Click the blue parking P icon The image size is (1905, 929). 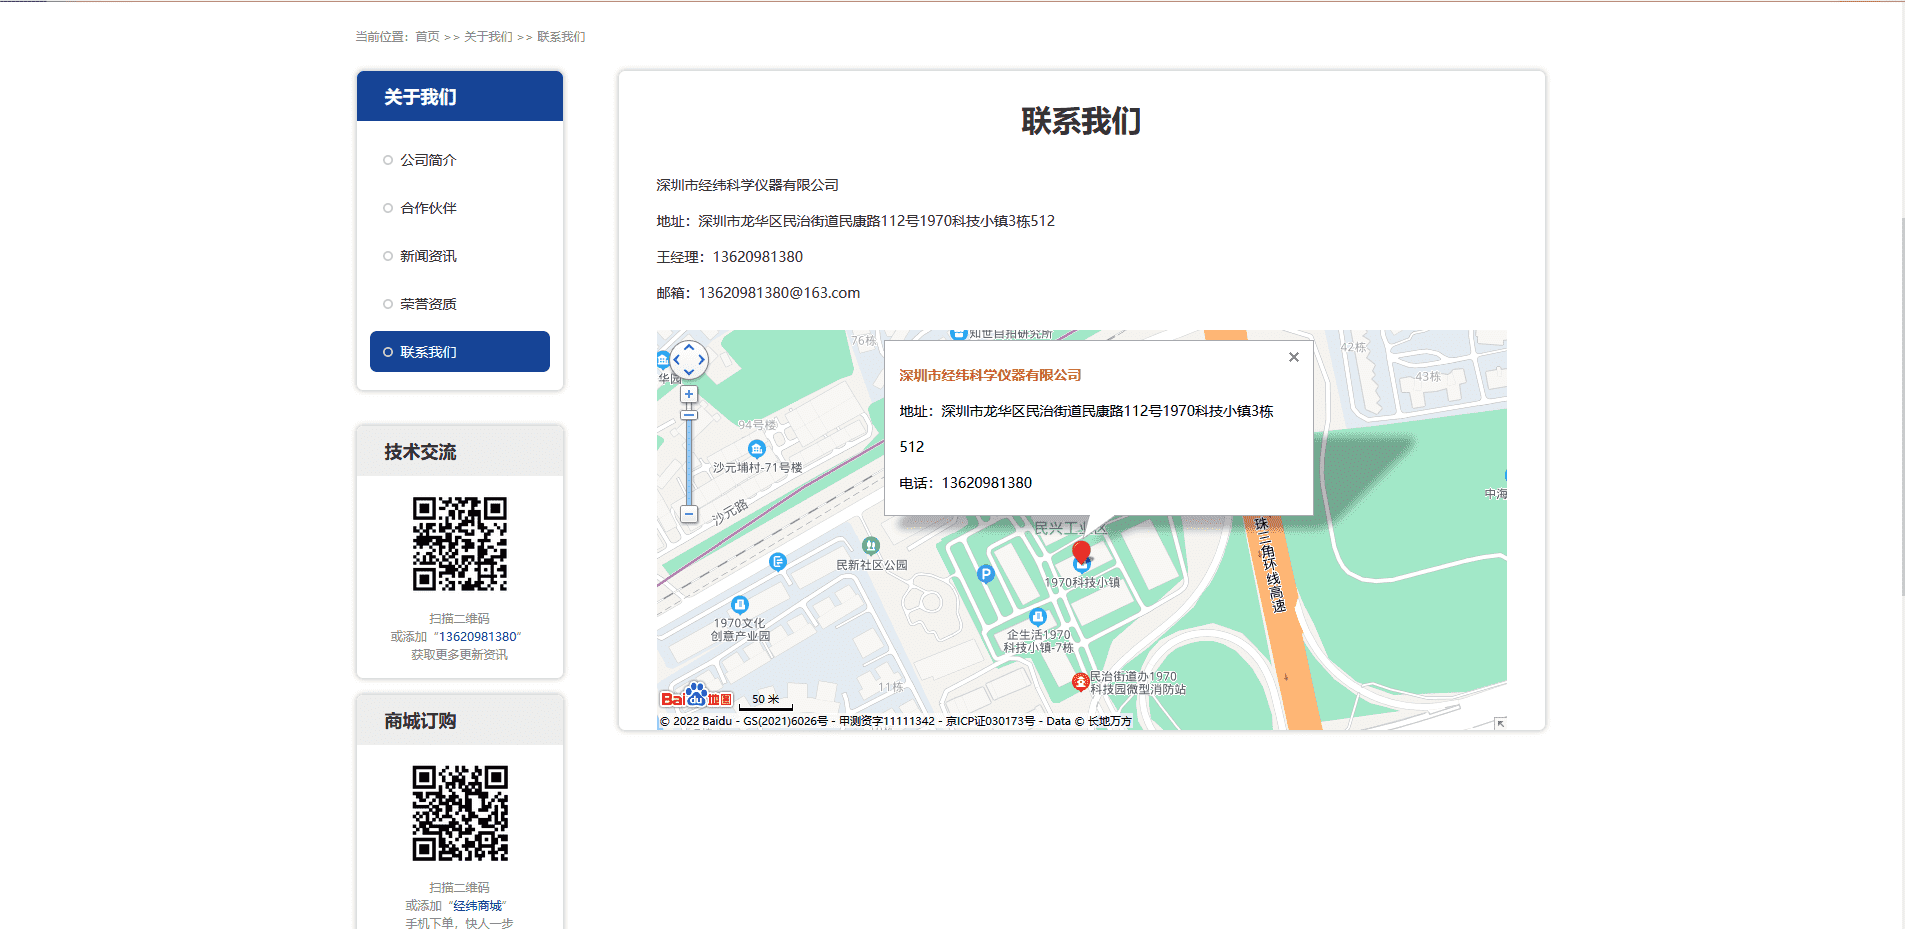(985, 574)
